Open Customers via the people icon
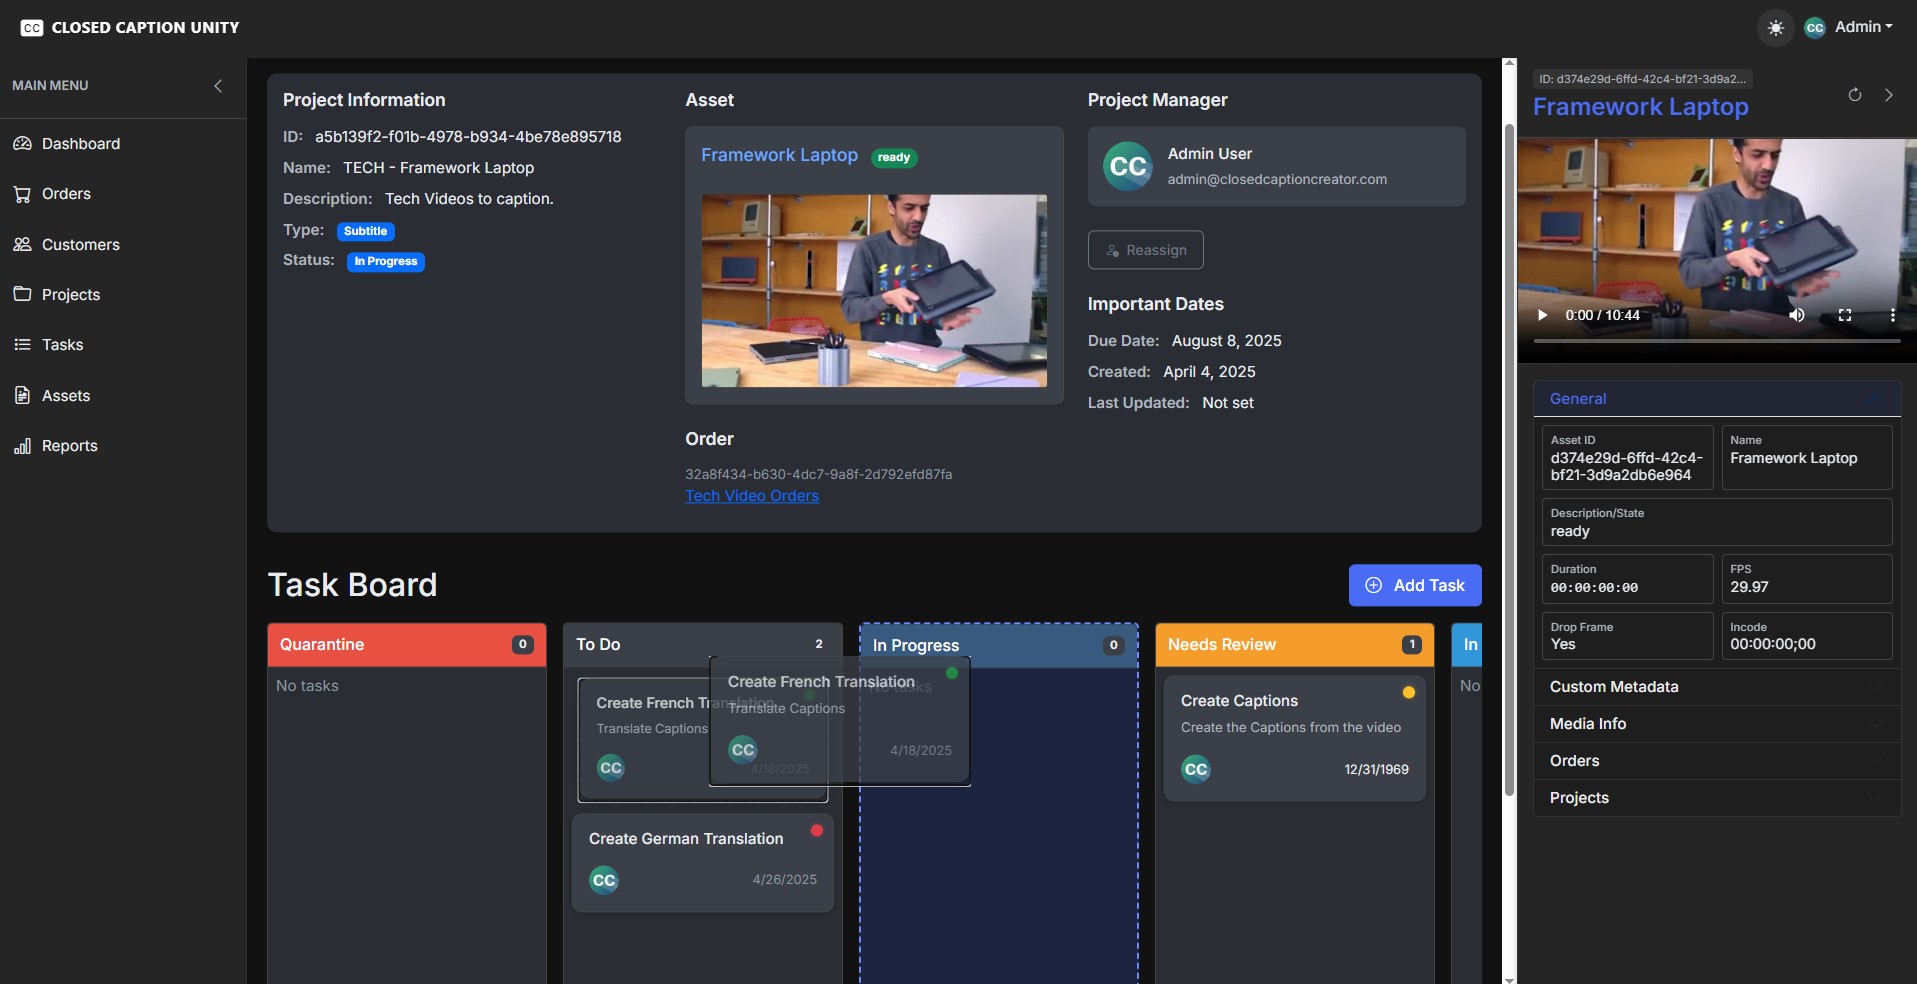 22,244
